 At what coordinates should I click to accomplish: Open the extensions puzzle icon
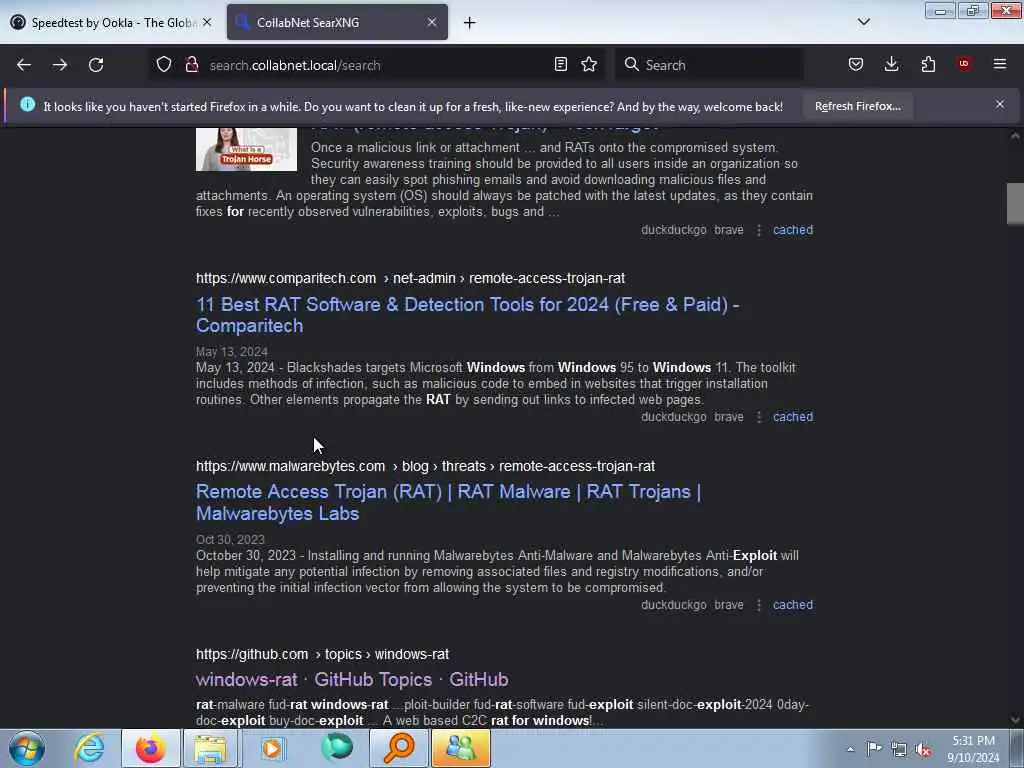coord(928,64)
